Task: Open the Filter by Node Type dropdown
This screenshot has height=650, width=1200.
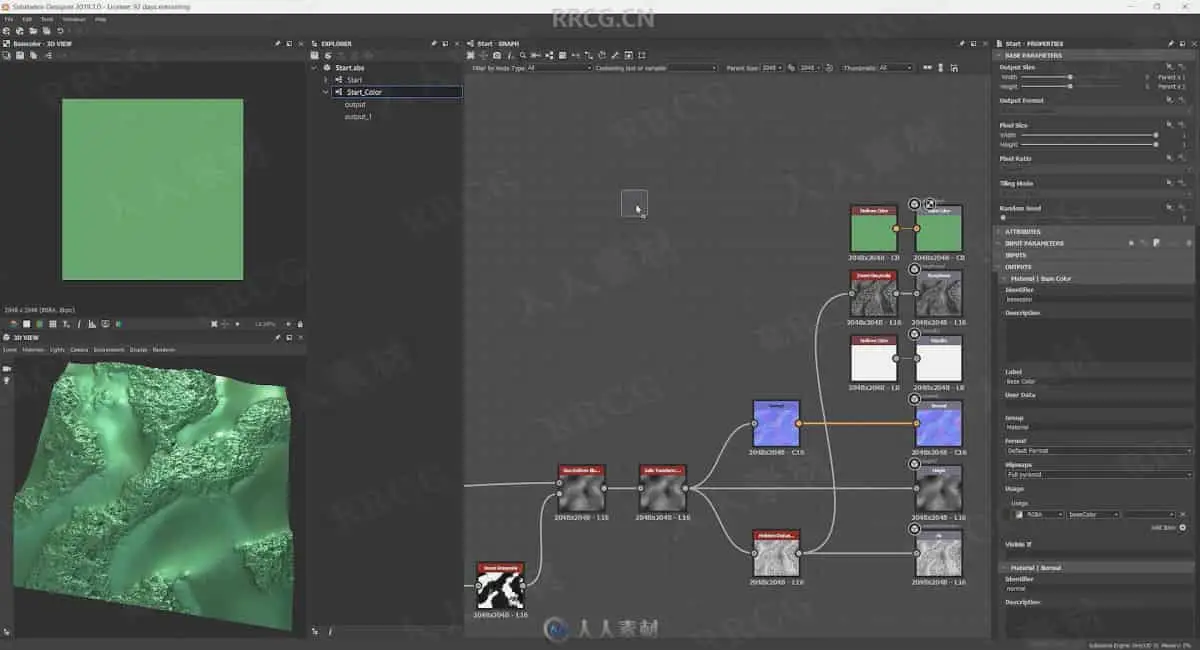Action: click(x=560, y=68)
